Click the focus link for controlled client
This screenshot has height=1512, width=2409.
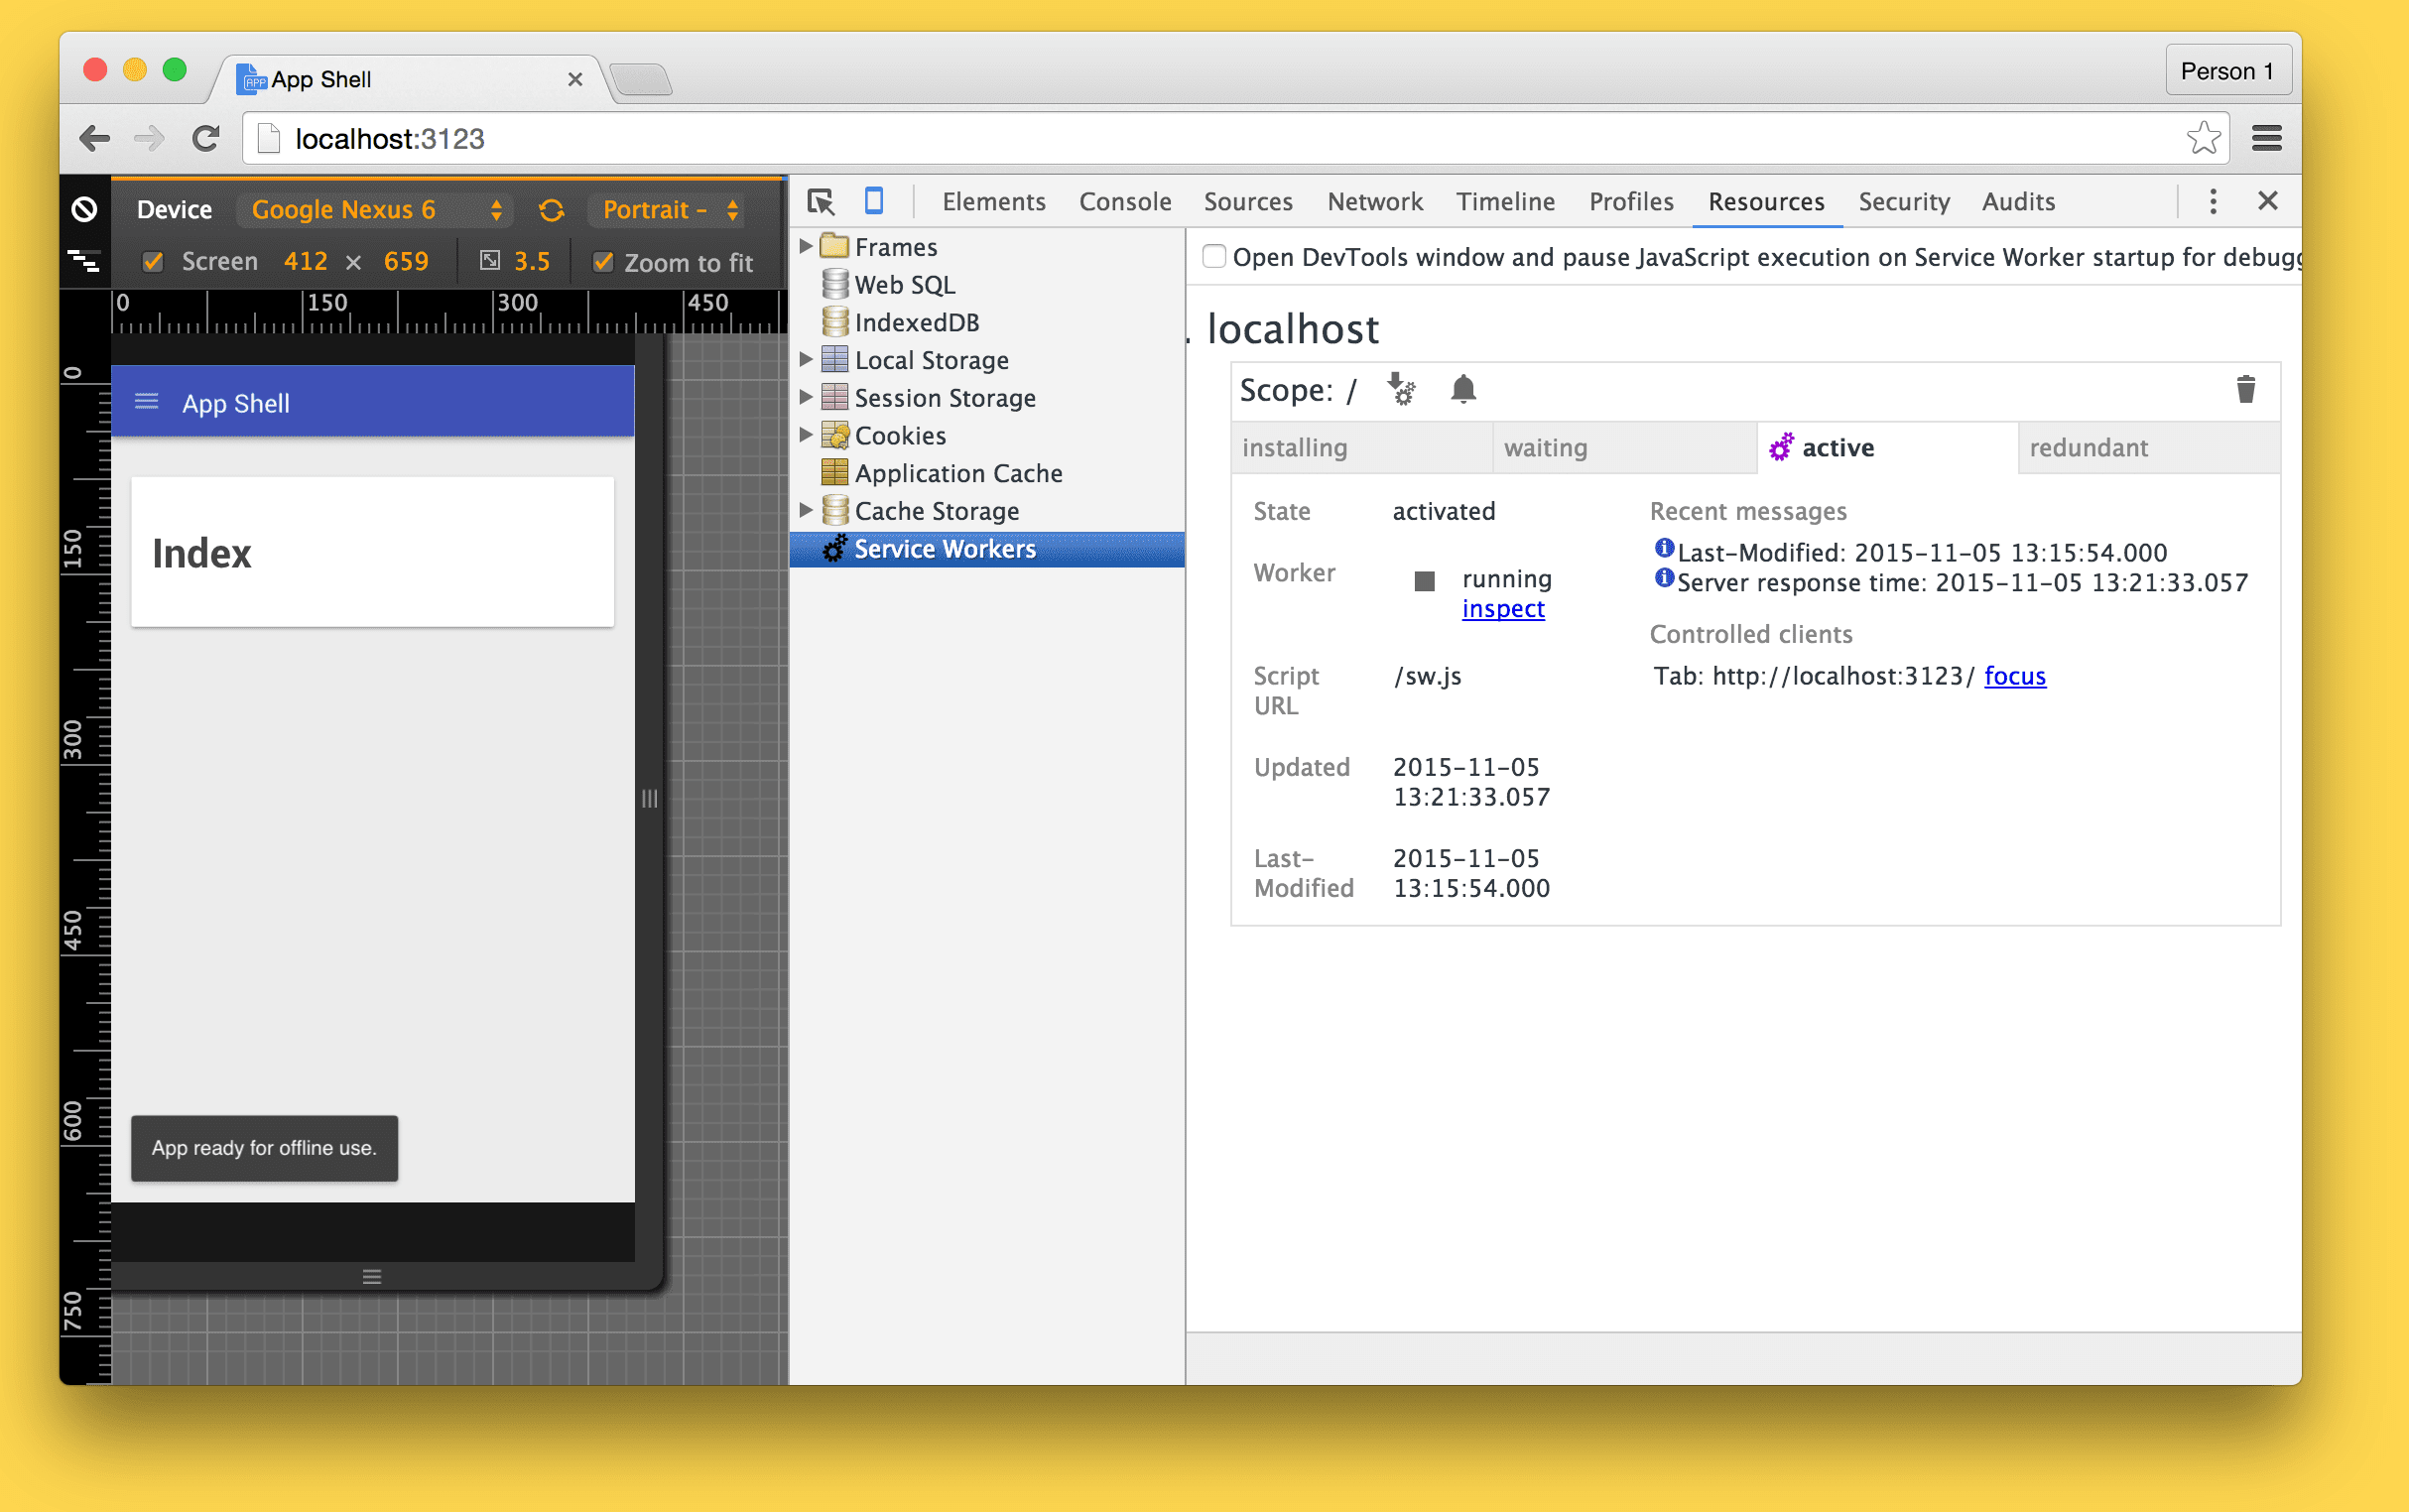[2015, 676]
